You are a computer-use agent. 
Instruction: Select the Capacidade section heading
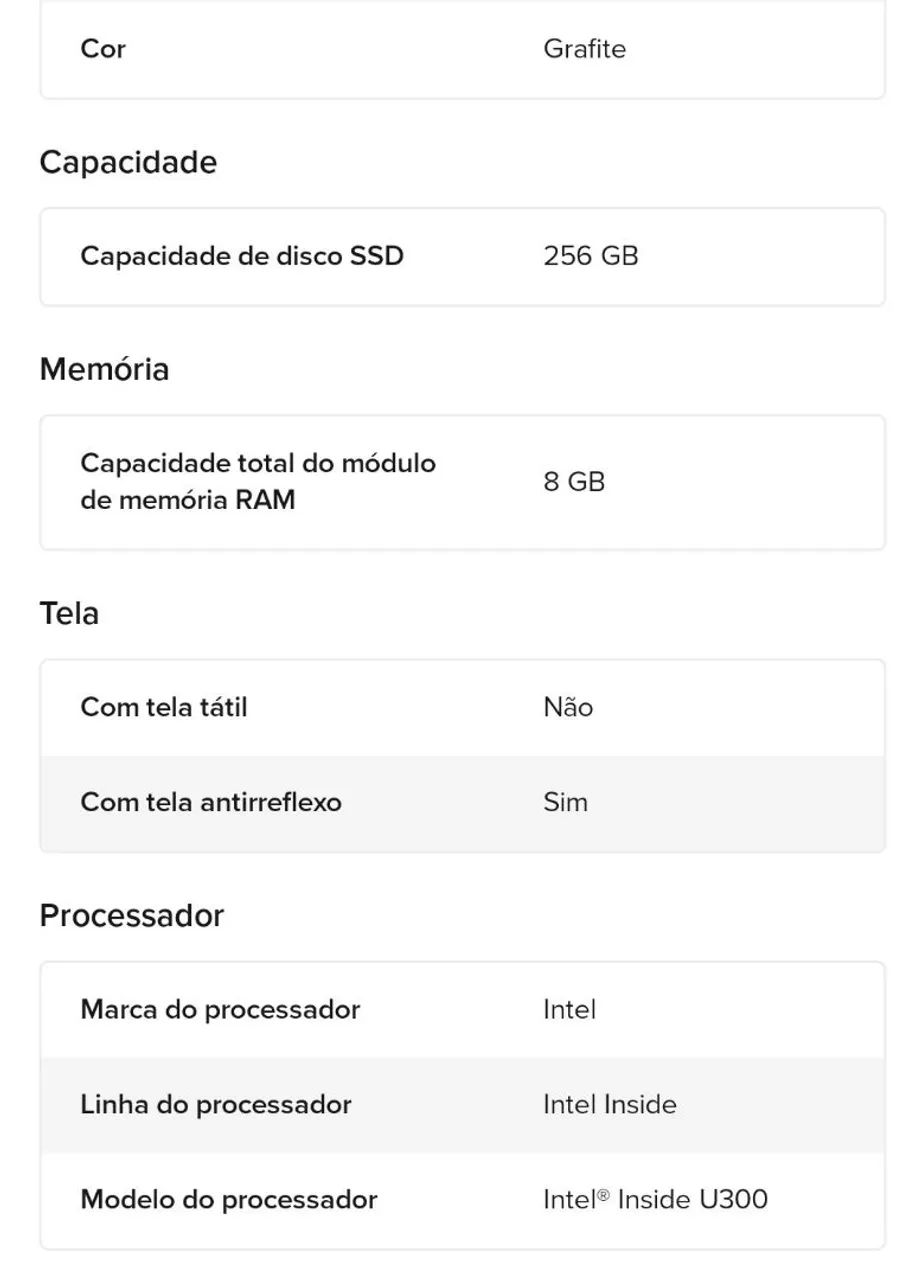(128, 162)
